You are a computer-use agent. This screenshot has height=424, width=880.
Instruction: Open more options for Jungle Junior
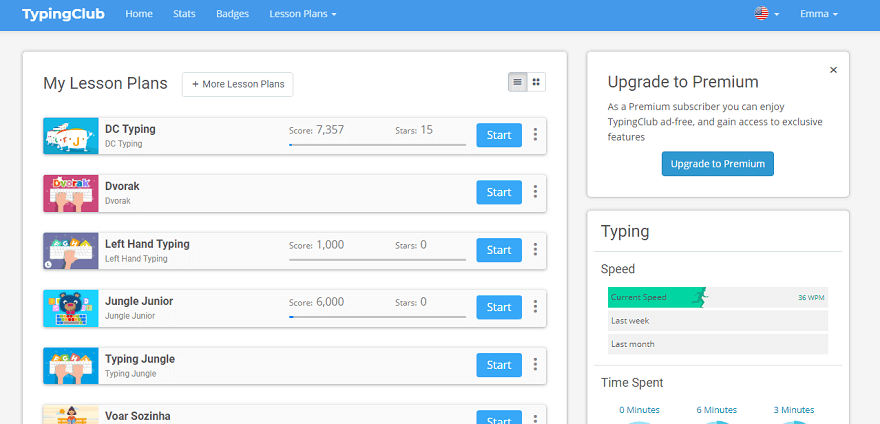[x=535, y=307]
